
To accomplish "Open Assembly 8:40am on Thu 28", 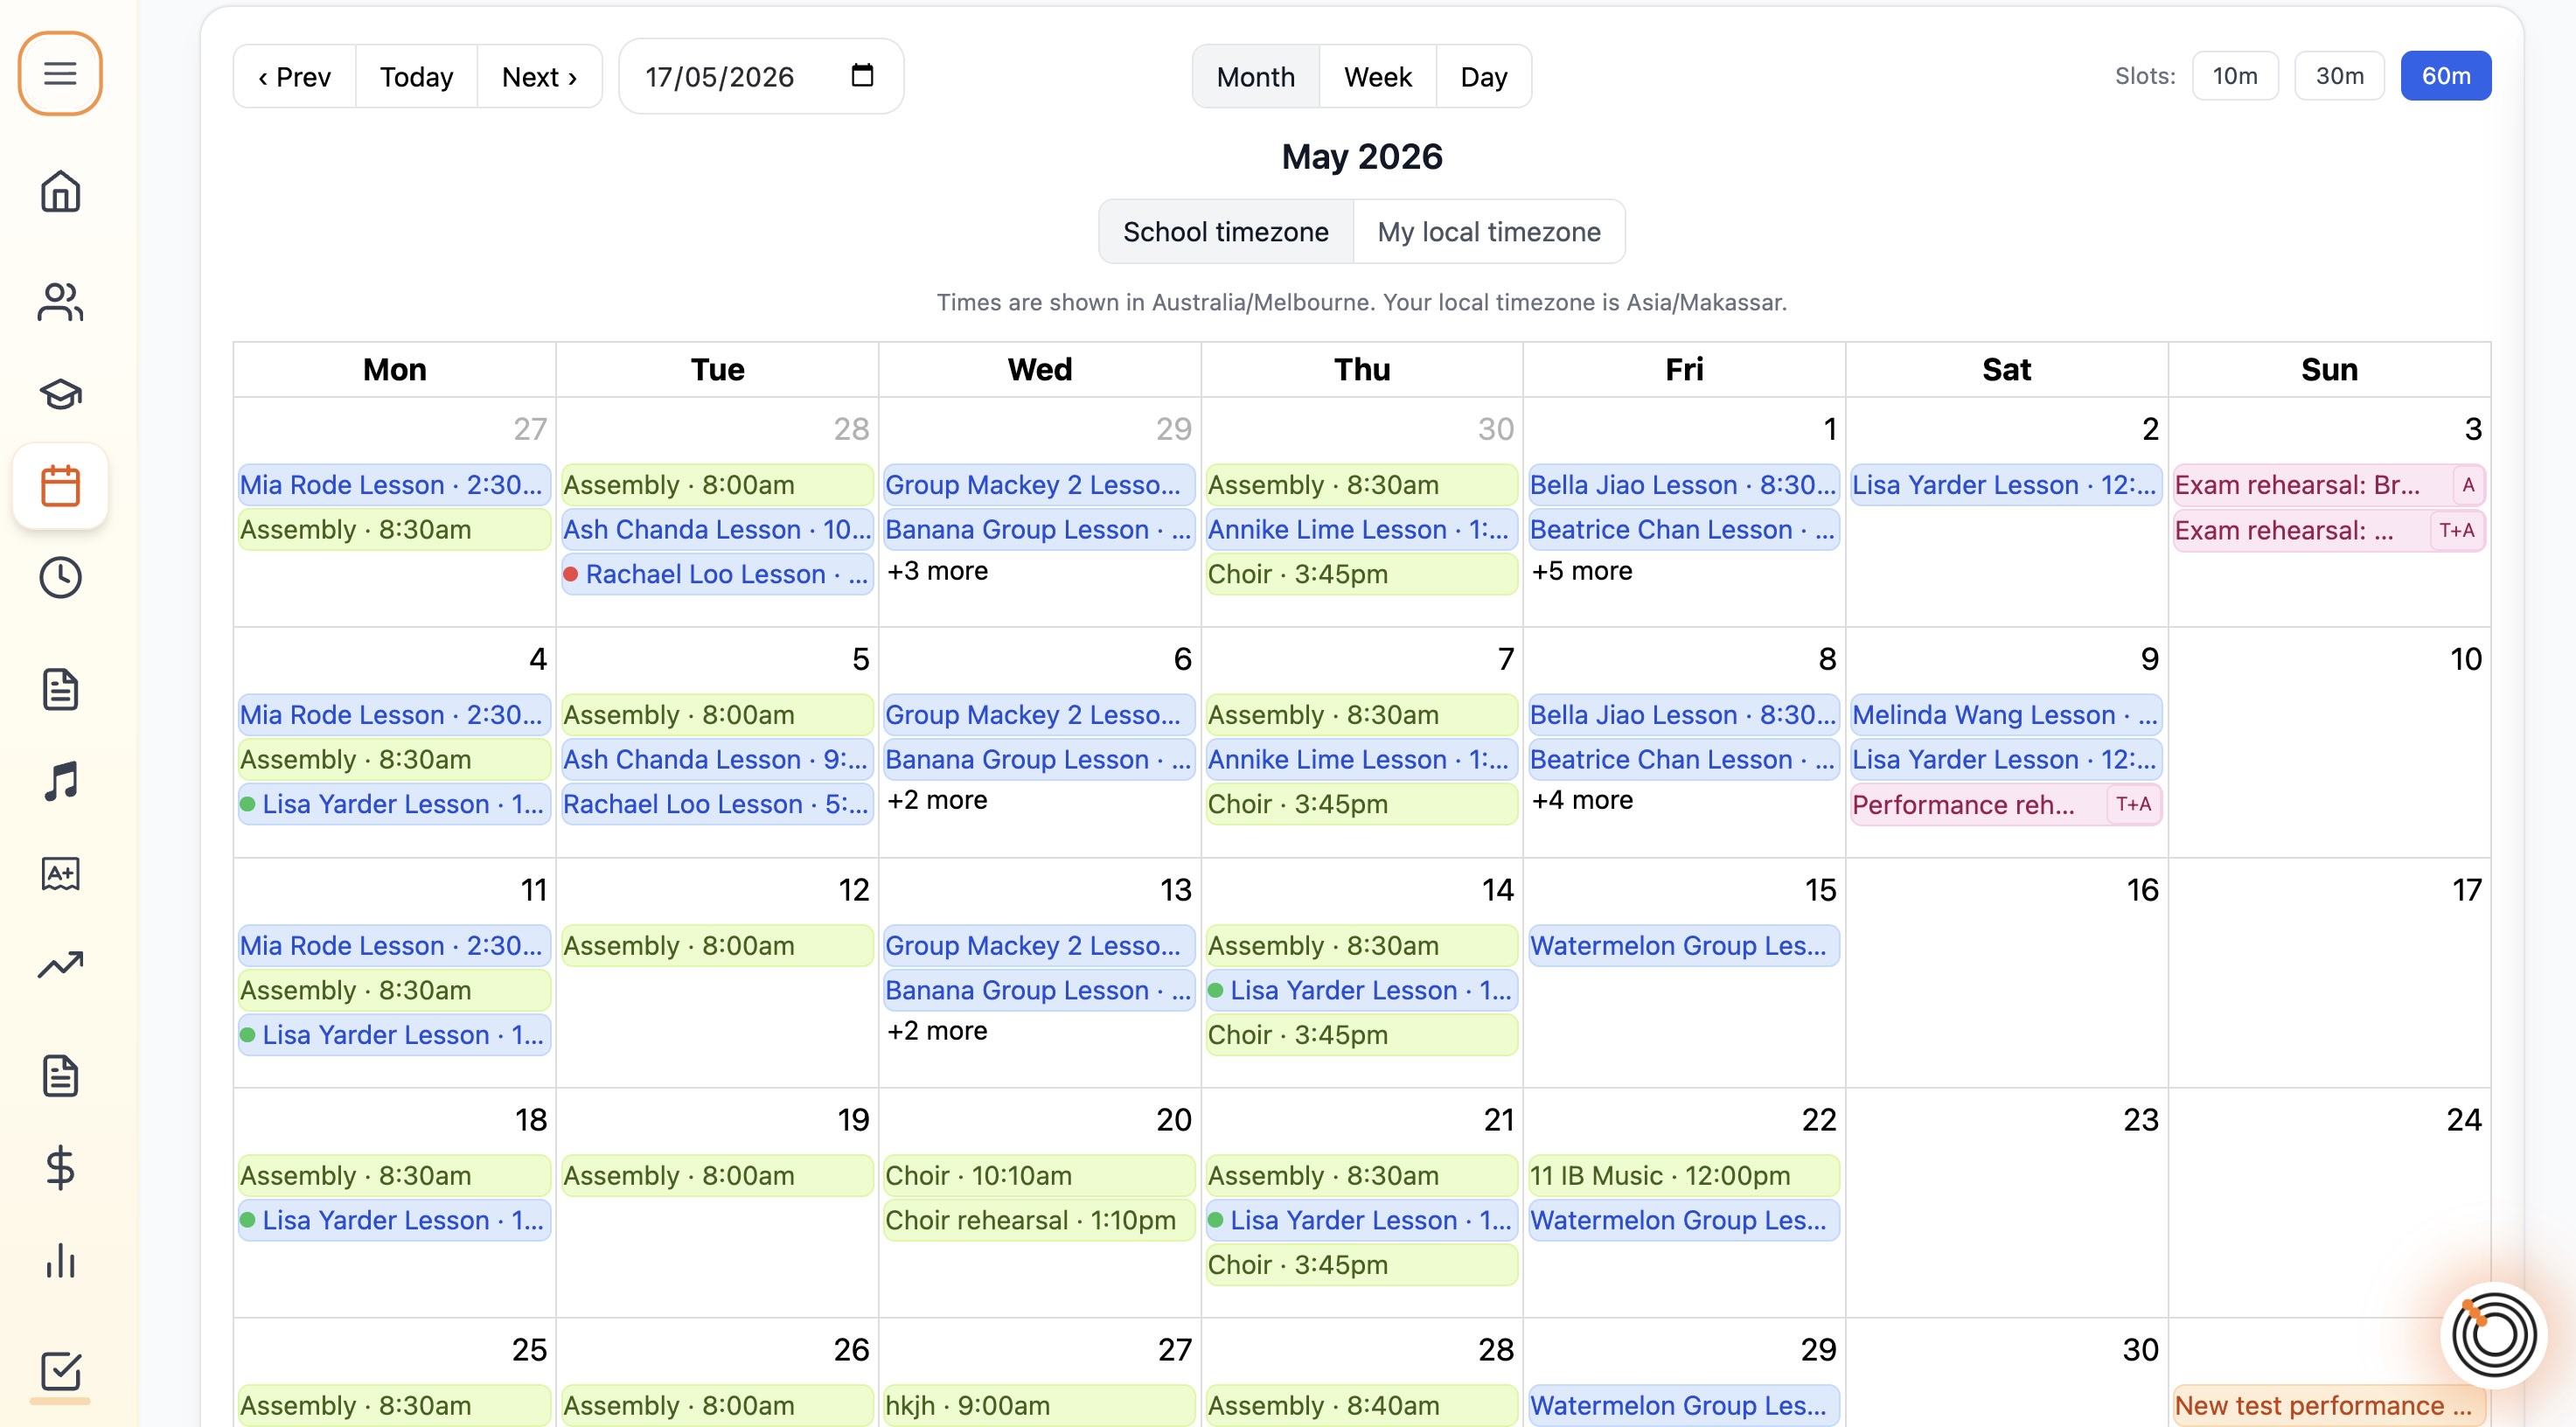I will click(x=1361, y=1406).
